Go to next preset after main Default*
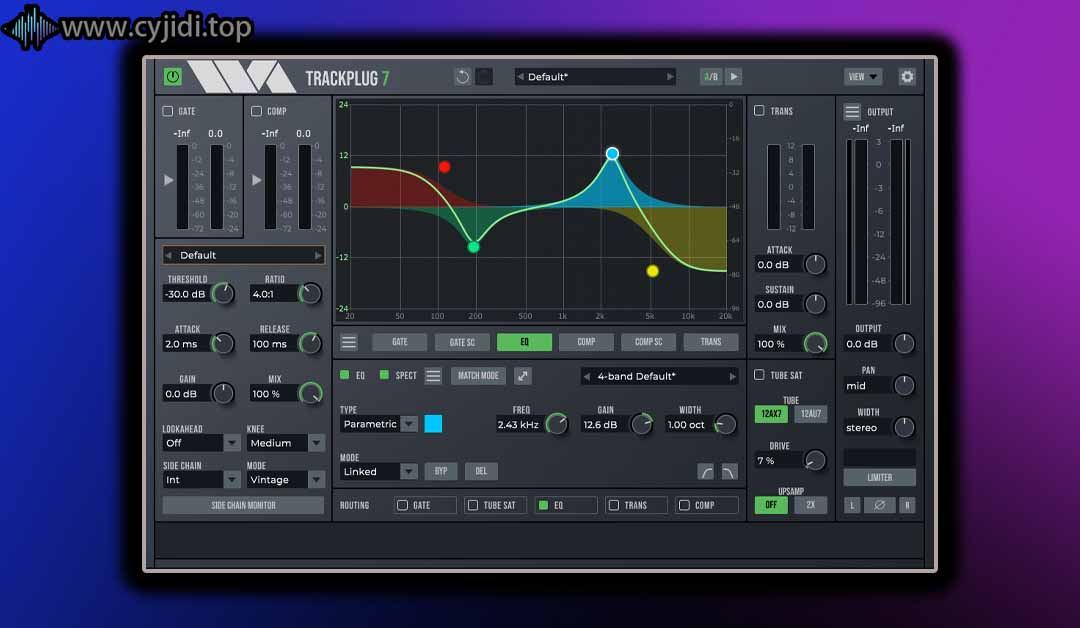 click(669, 76)
